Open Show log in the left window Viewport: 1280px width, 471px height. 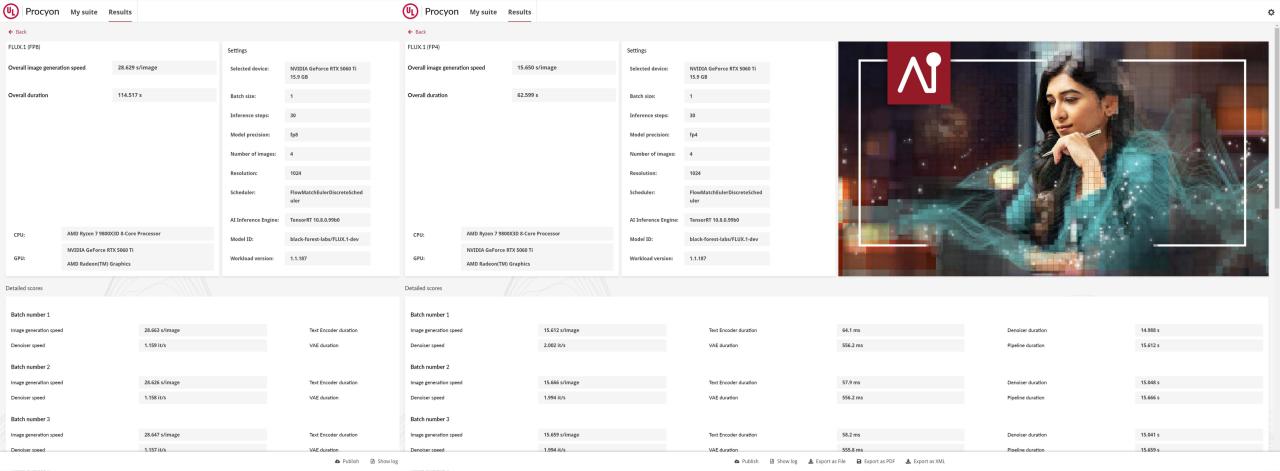pos(384,461)
